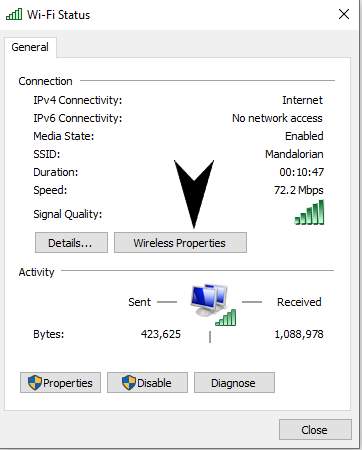
Task: Click the Received label in Activity
Action: tap(299, 302)
